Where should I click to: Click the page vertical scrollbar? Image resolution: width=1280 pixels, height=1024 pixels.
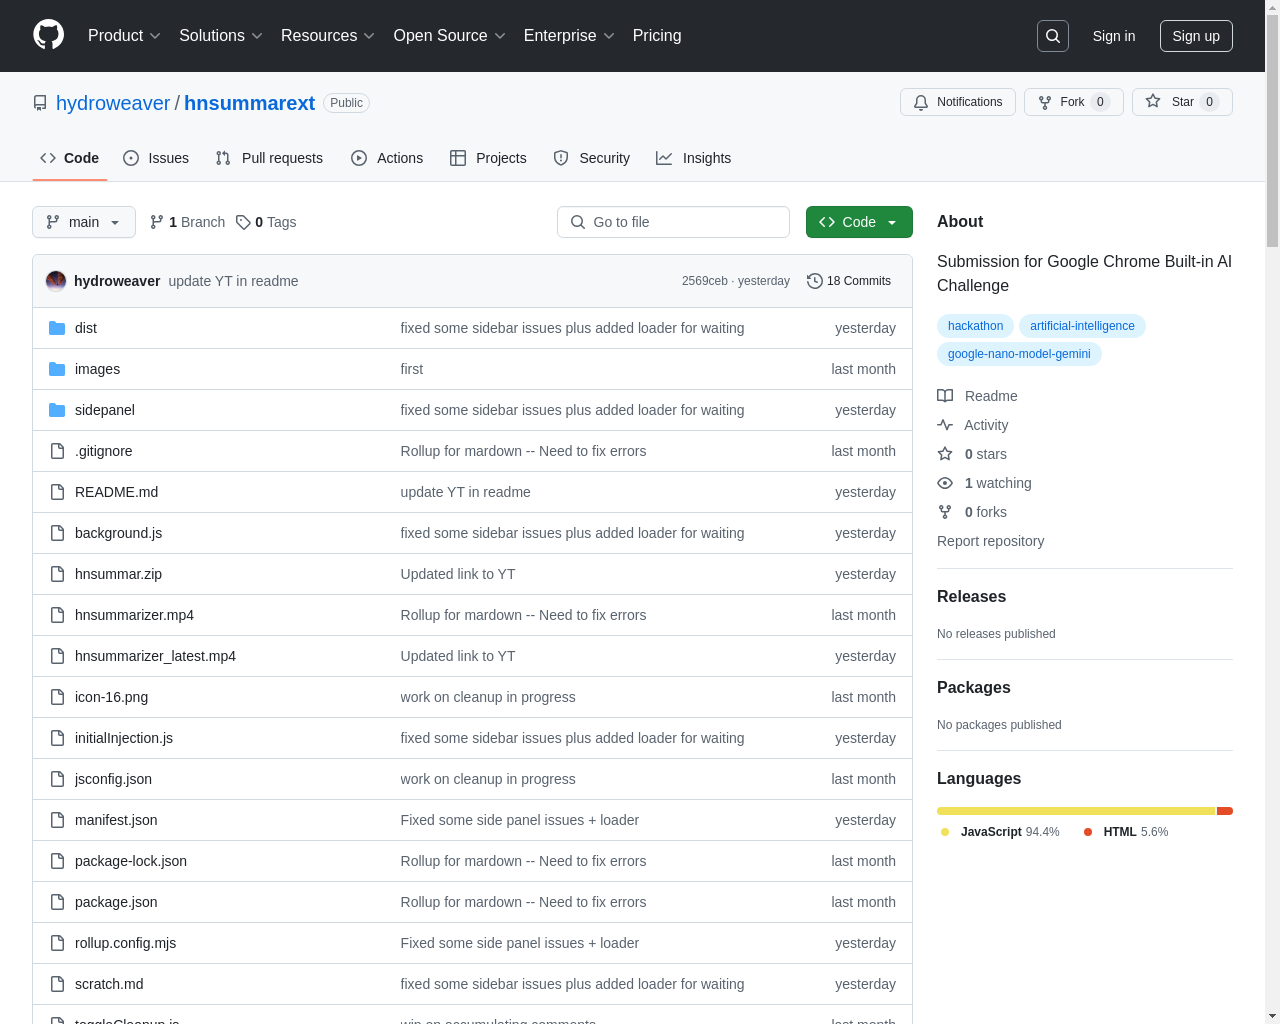pos(1272,512)
